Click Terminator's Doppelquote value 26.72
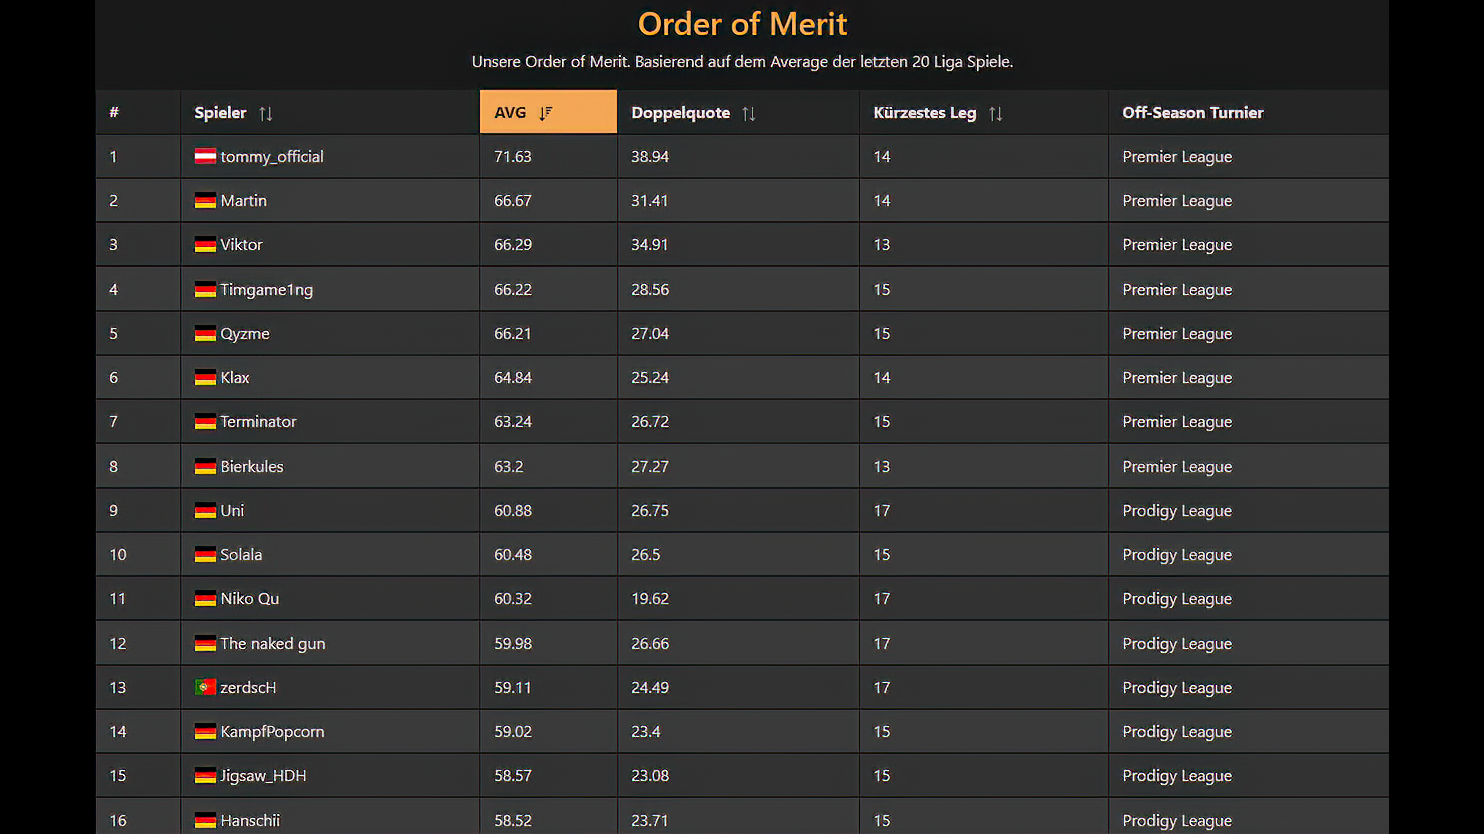This screenshot has height=834, width=1484. click(x=649, y=421)
